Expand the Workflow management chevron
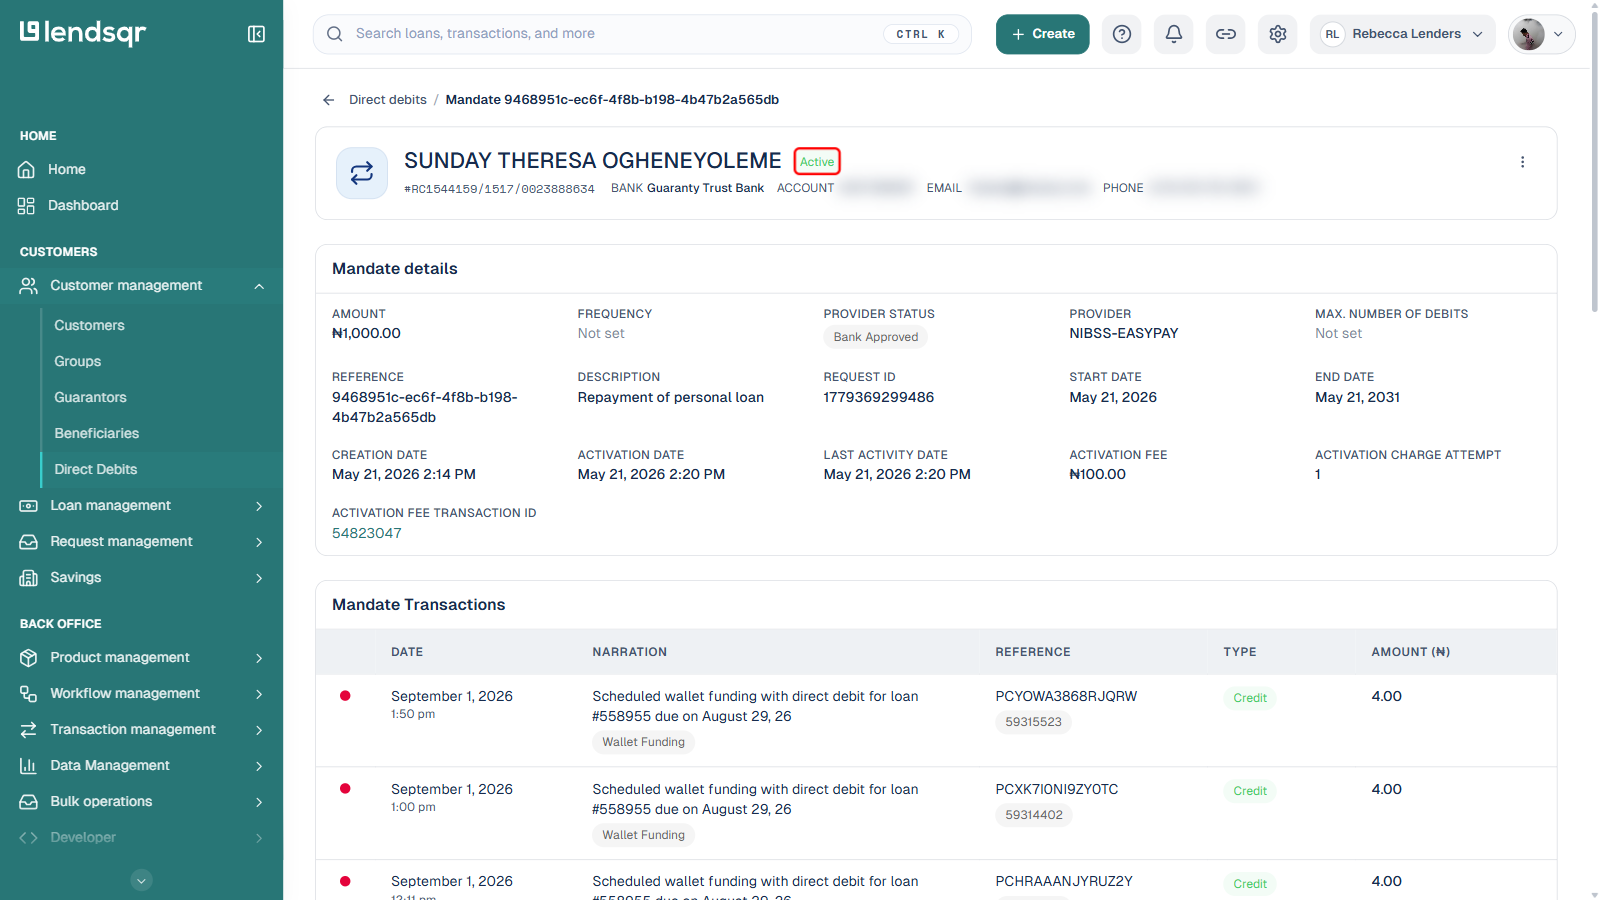The width and height of the screenshot is (1600, 900). click(259, 694)
